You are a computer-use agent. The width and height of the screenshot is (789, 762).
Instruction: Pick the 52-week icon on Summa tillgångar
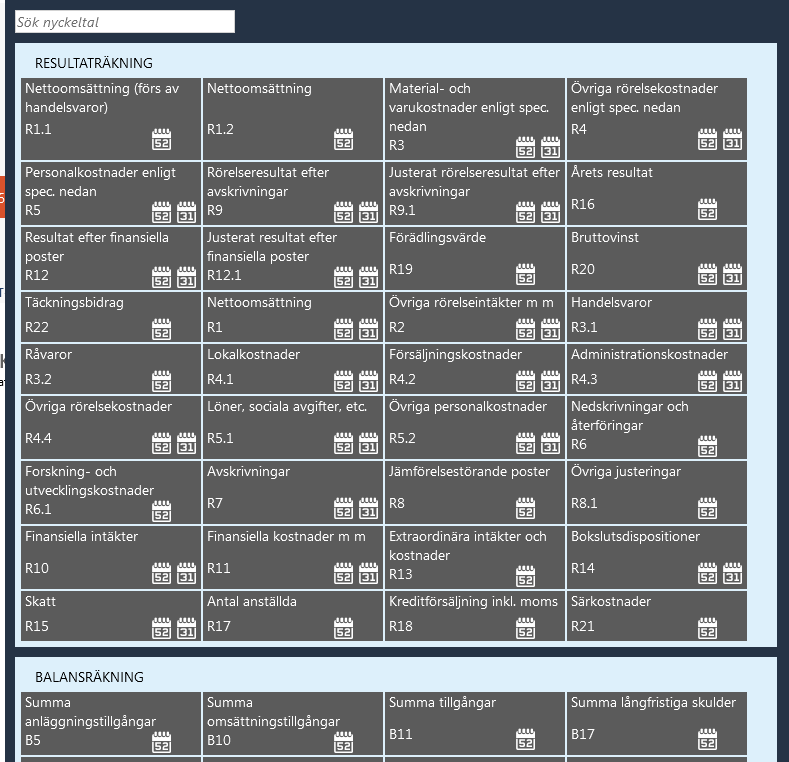click(525, 739)
